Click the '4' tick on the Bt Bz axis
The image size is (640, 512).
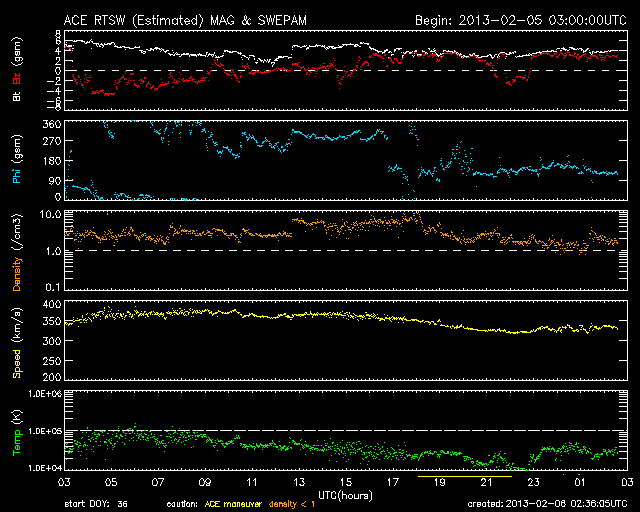coord(58,51)
